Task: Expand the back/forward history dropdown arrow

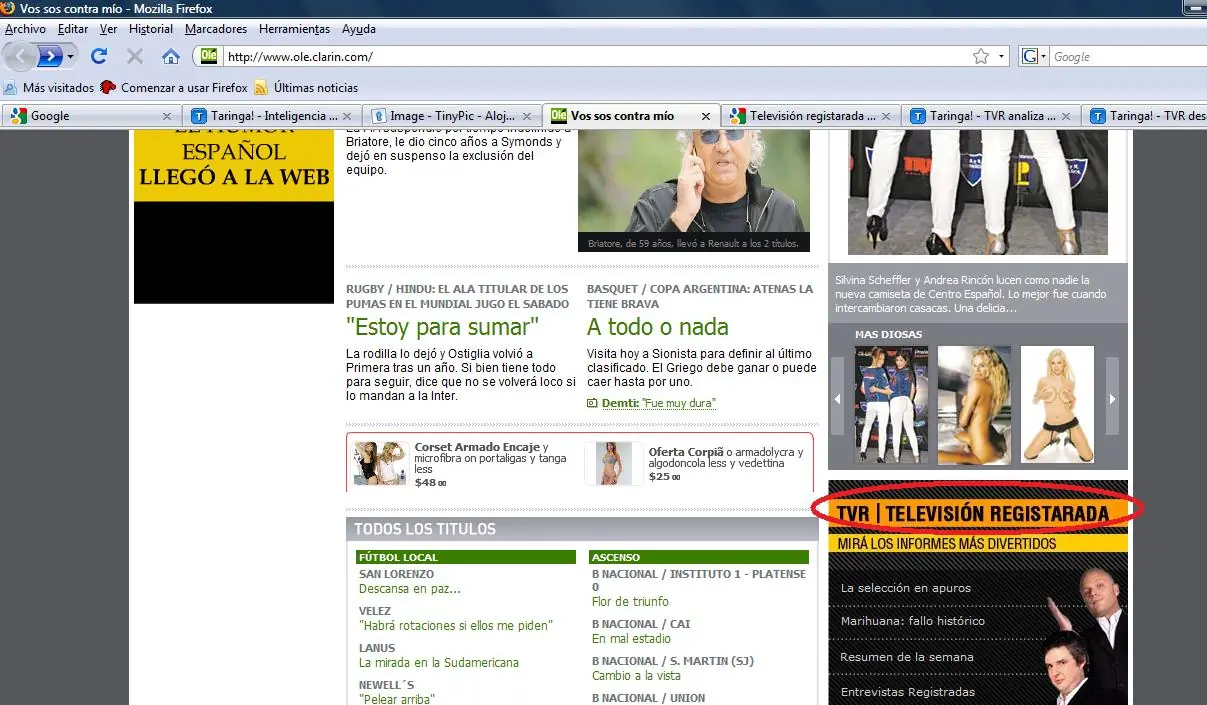Action: (x=71, y=57)
